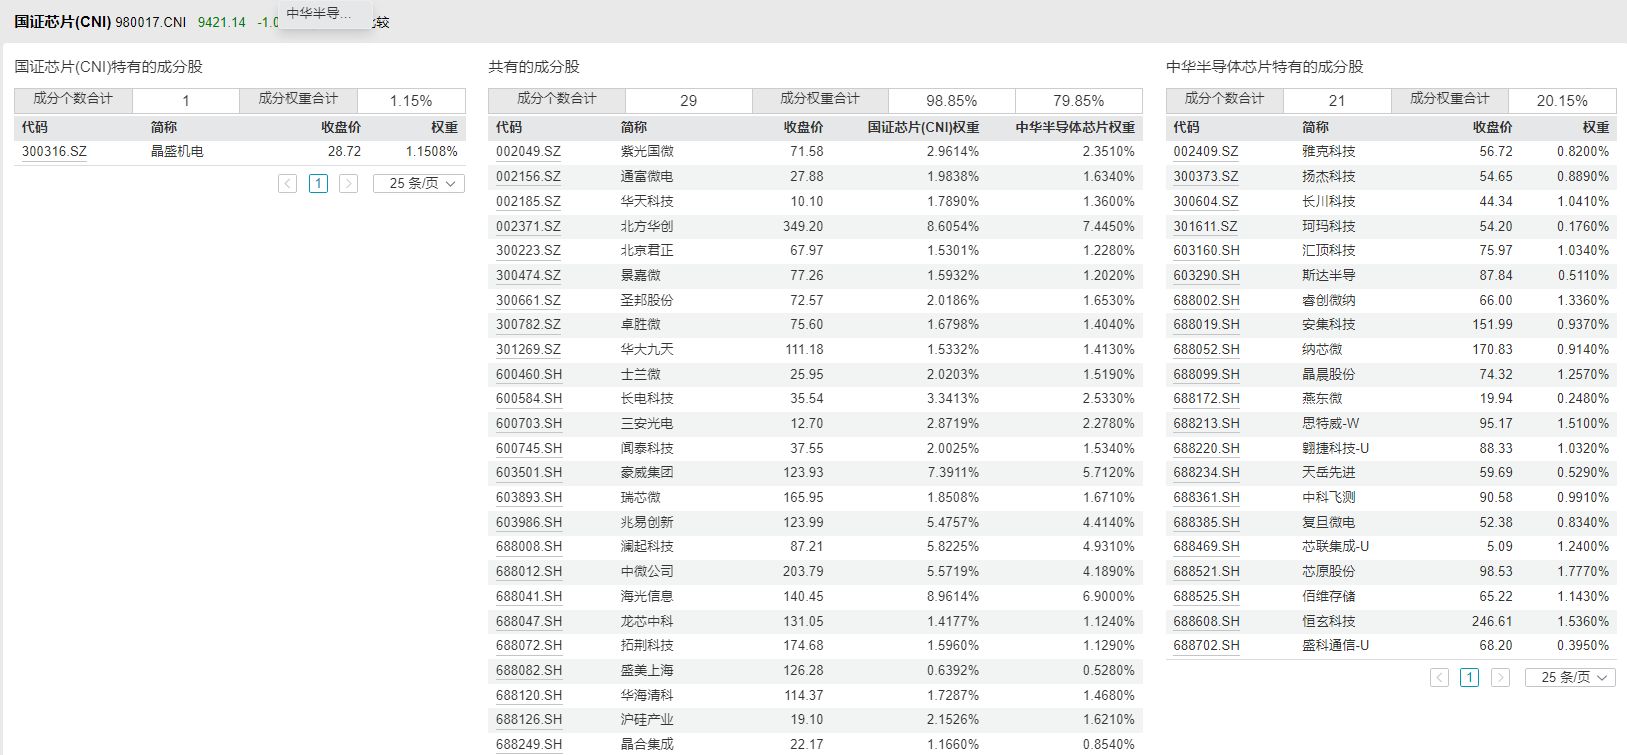
Task: Open stock link 603986.SH
Action: pyautogui.click(x=529, y=523)
